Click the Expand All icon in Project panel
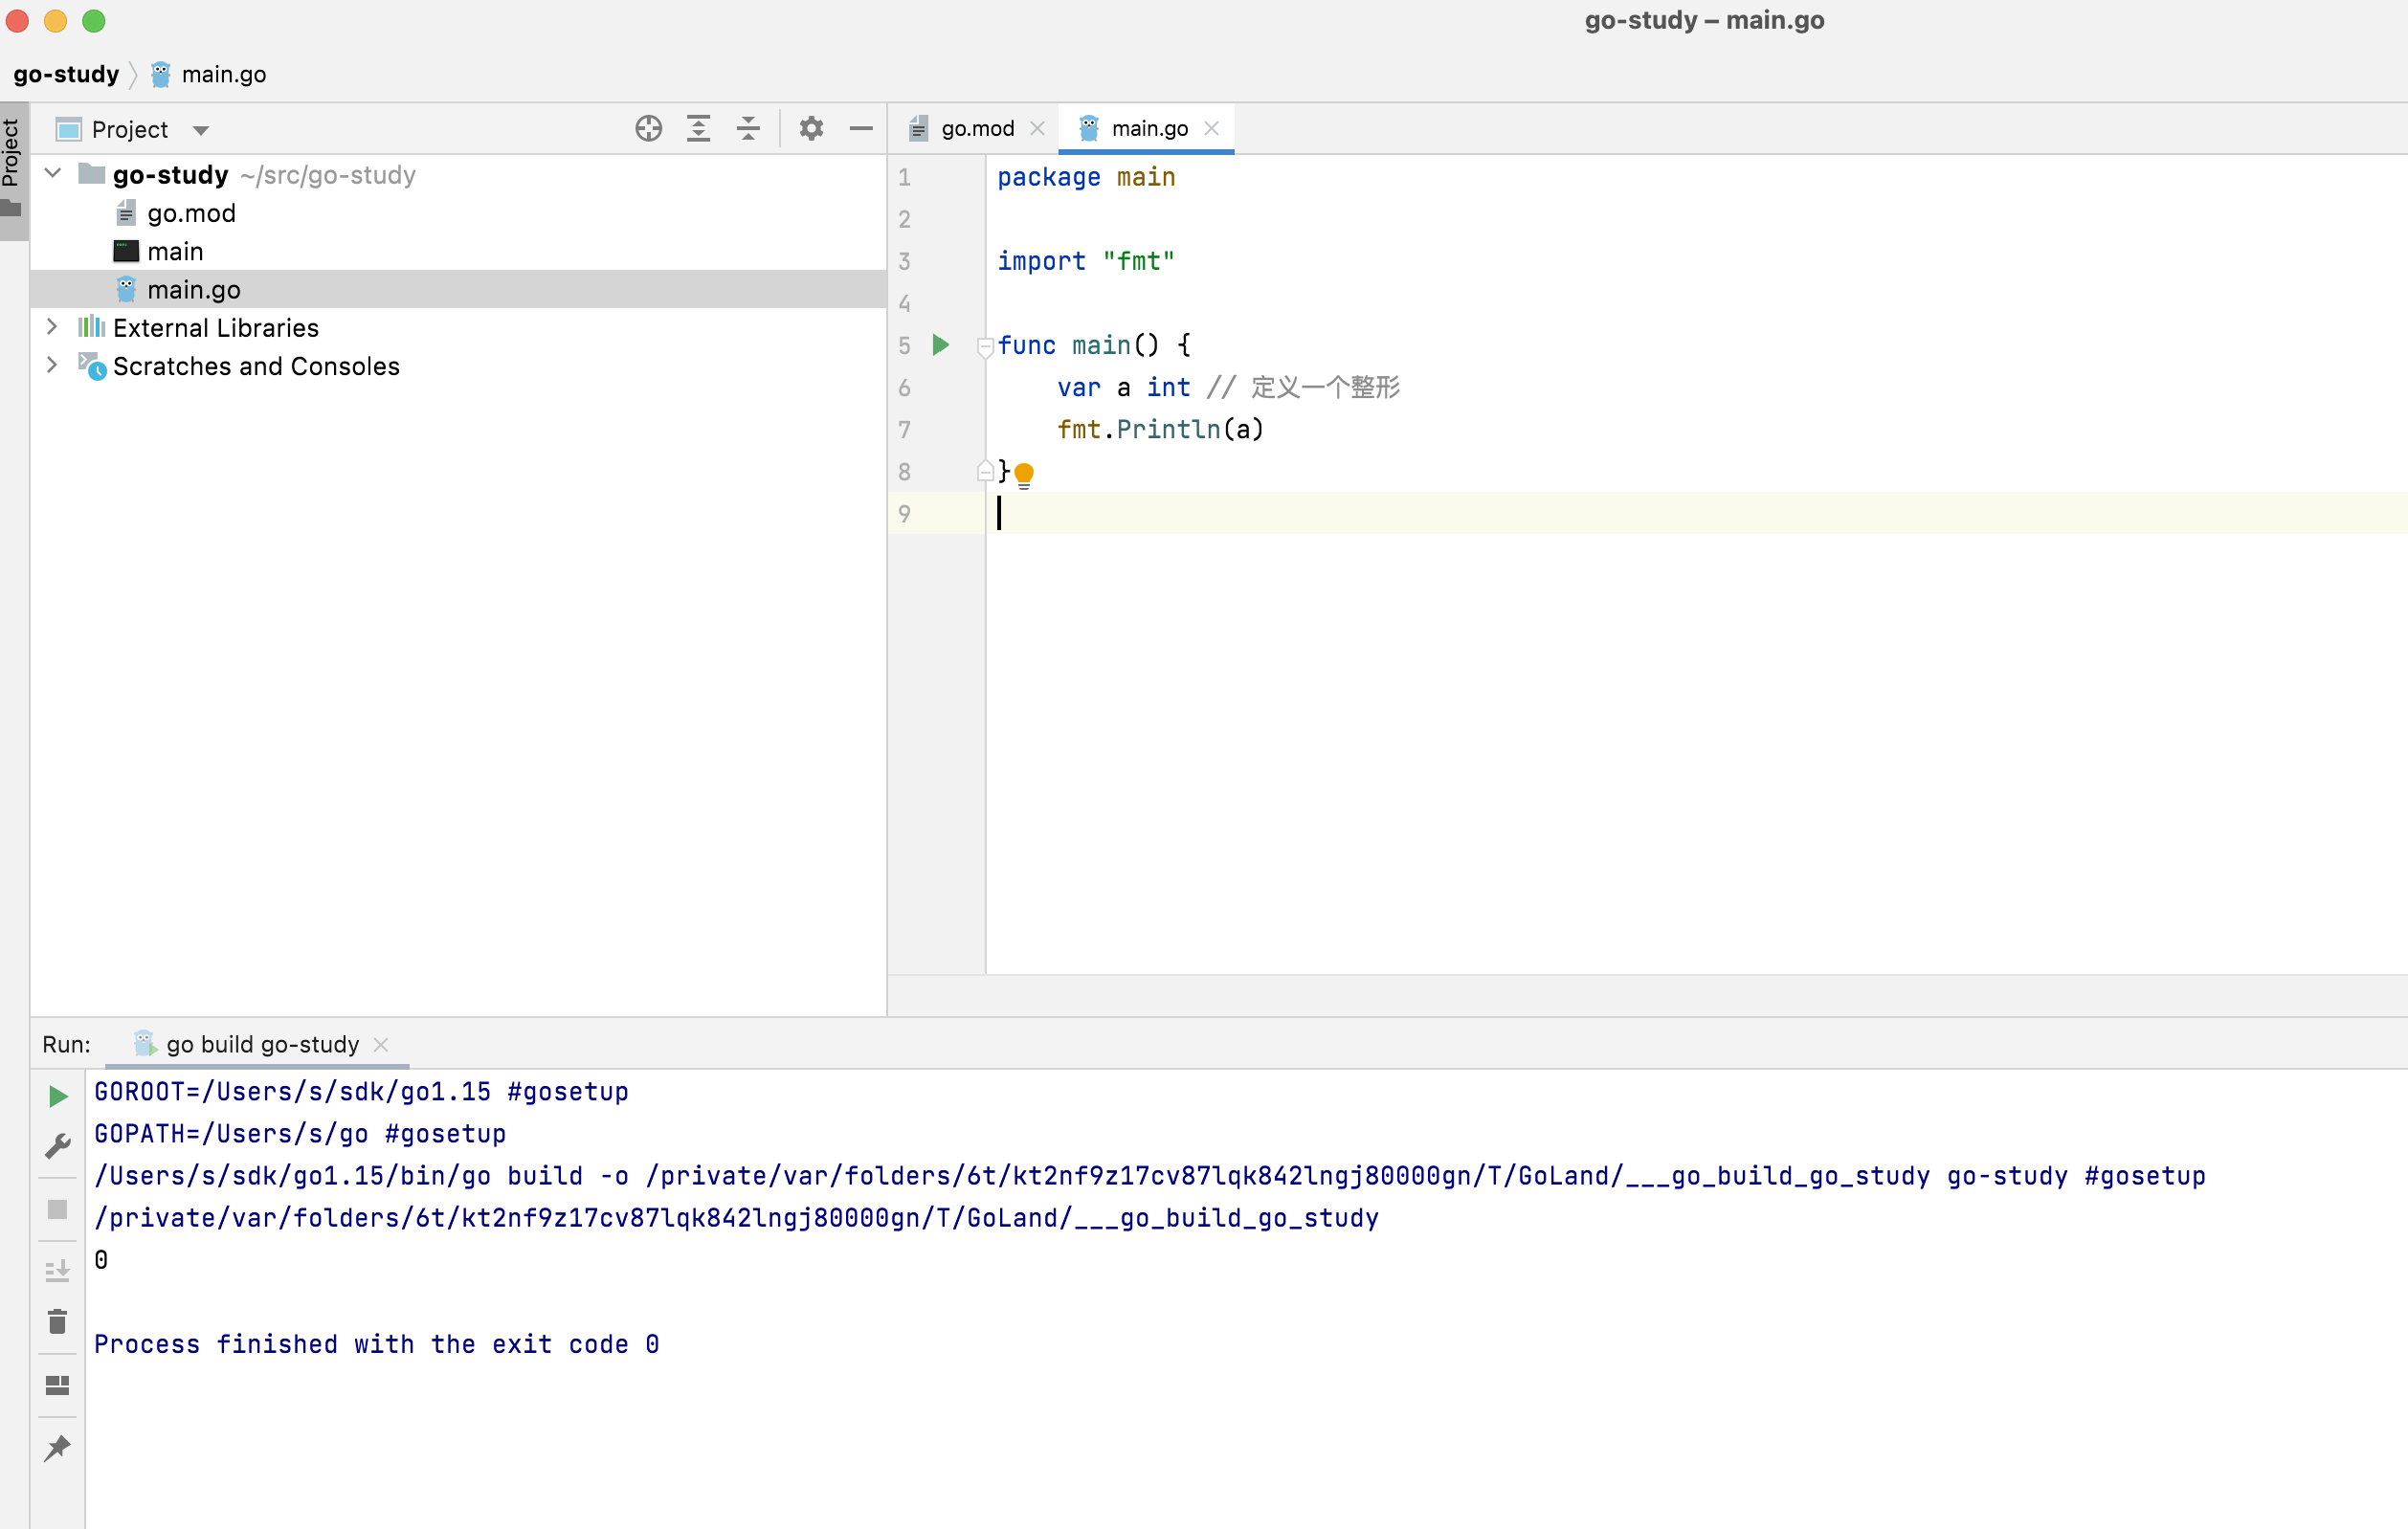Image resolution: width=2408 pixels, height=1529 pixels. click(698, 129)
